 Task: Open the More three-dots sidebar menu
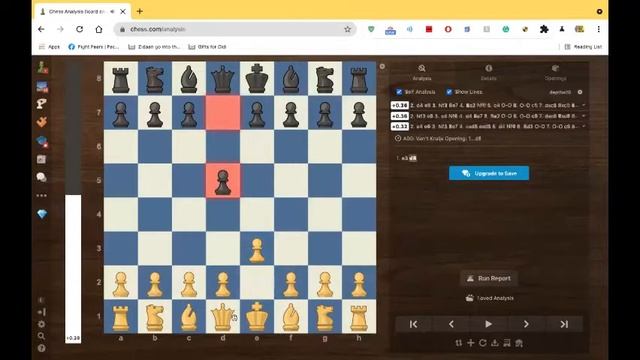(x=42, y=196)
